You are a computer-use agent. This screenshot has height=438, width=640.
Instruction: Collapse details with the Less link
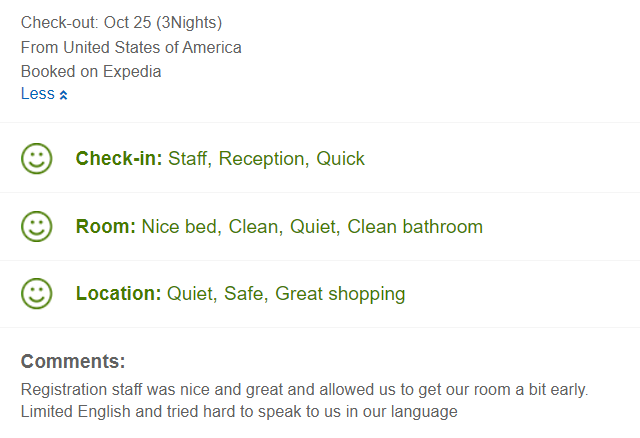[x=38, y=94]
